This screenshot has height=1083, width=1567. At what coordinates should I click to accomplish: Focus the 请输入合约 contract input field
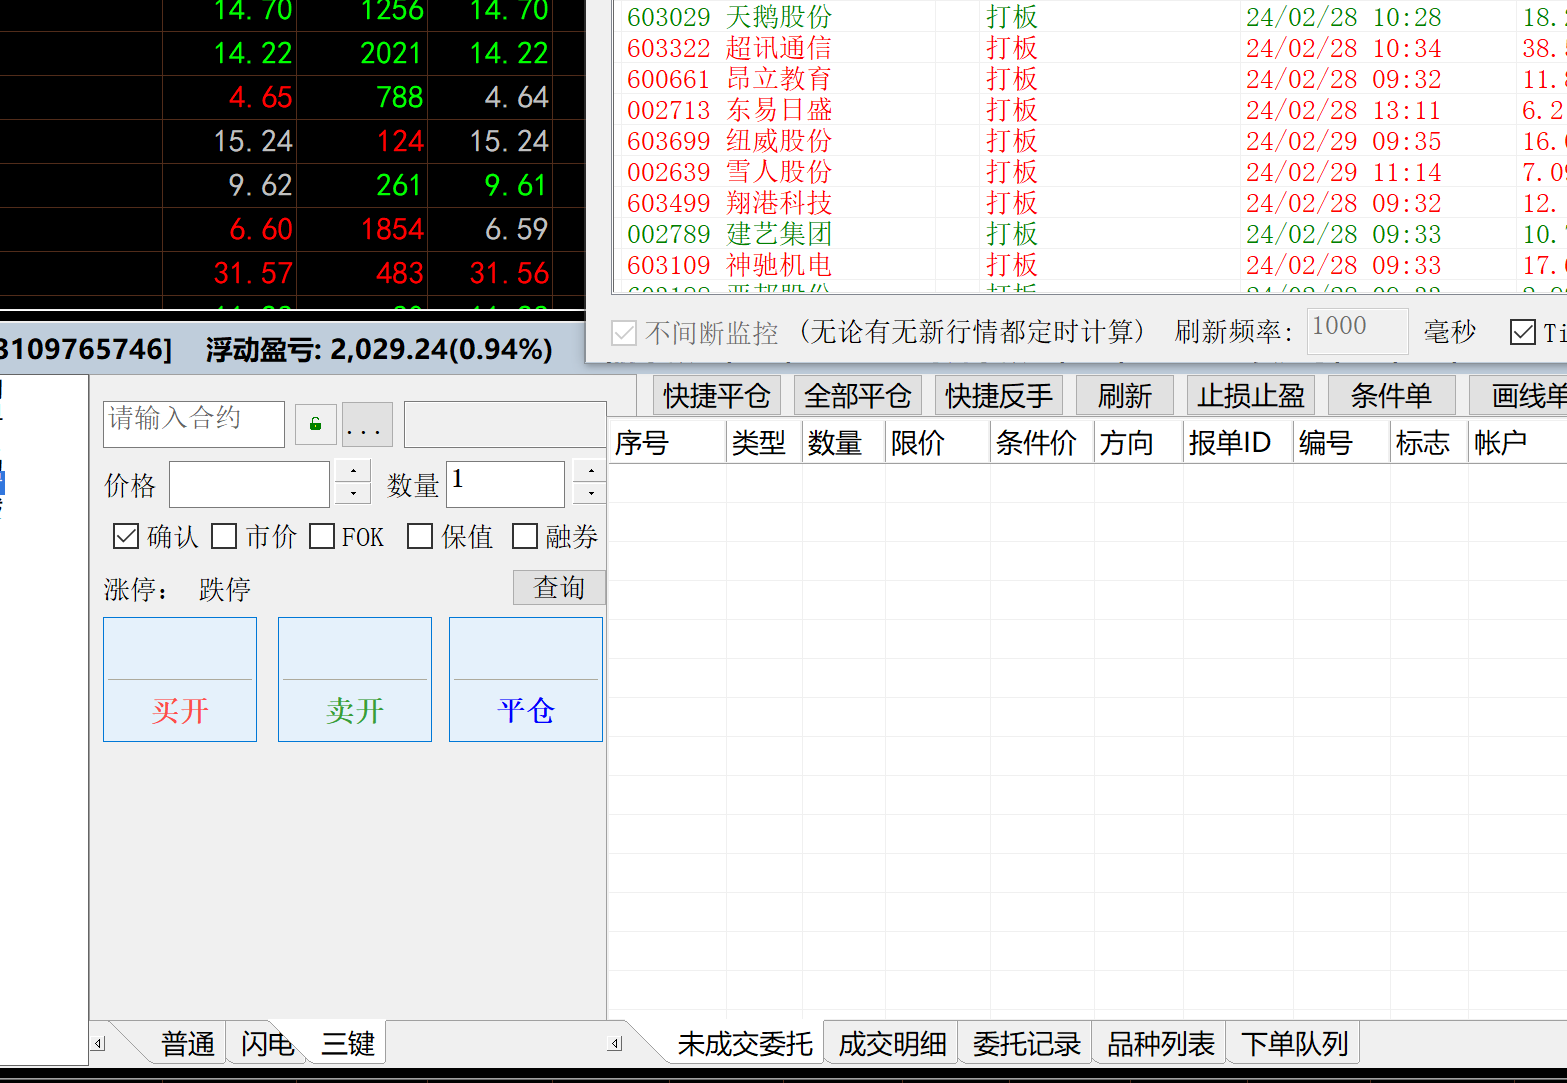click(x=194, y=424)
